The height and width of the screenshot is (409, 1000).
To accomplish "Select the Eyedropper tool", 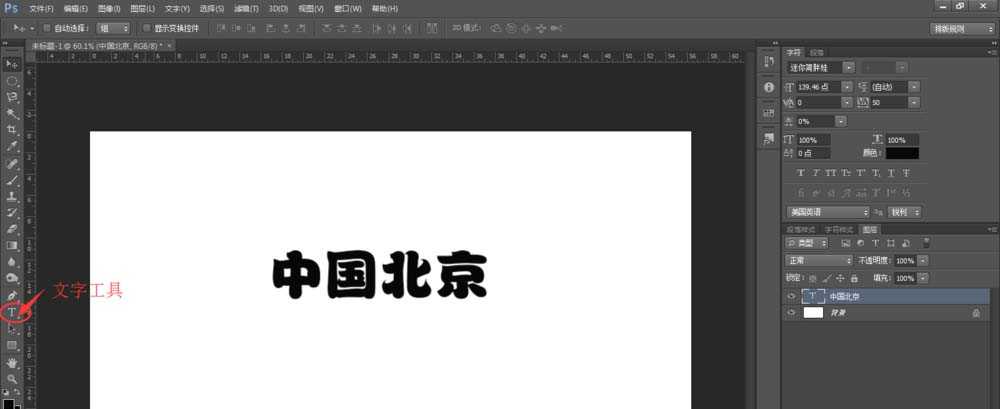I will tap(12, 146).
